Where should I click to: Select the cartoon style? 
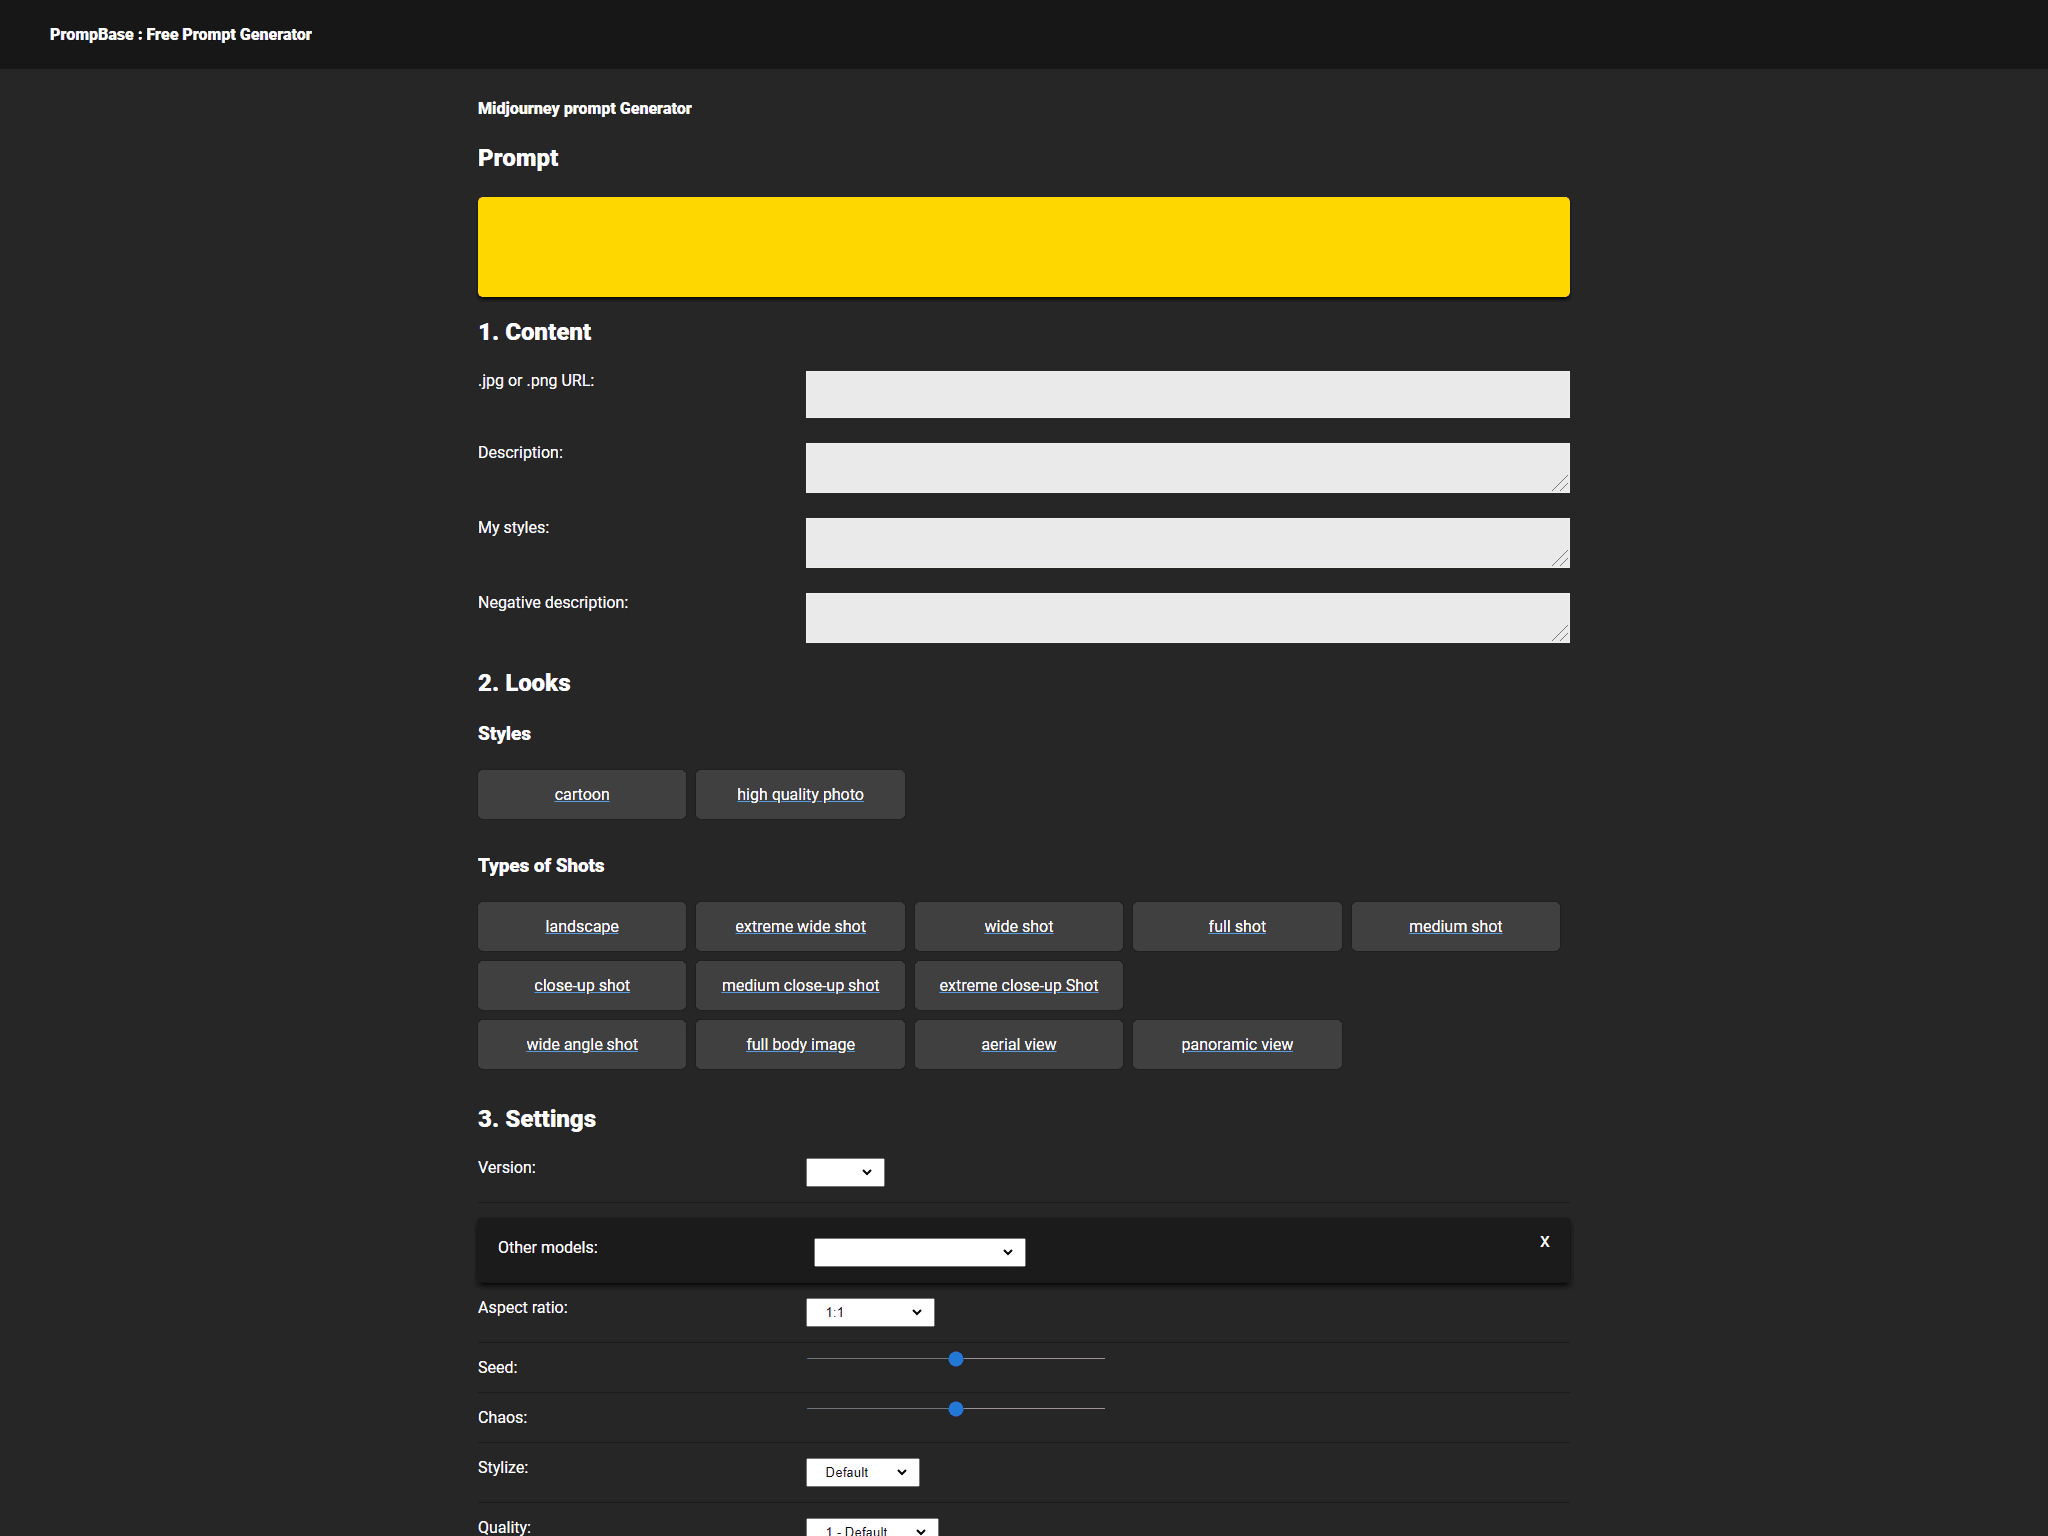582,794
